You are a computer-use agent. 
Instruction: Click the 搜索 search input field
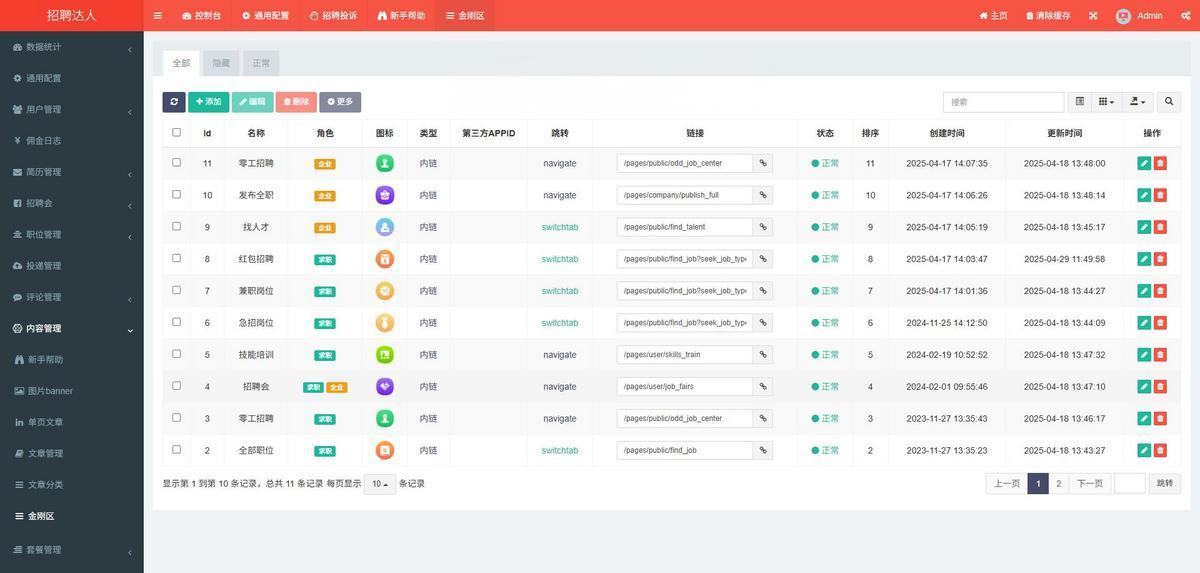point(1003,102)
